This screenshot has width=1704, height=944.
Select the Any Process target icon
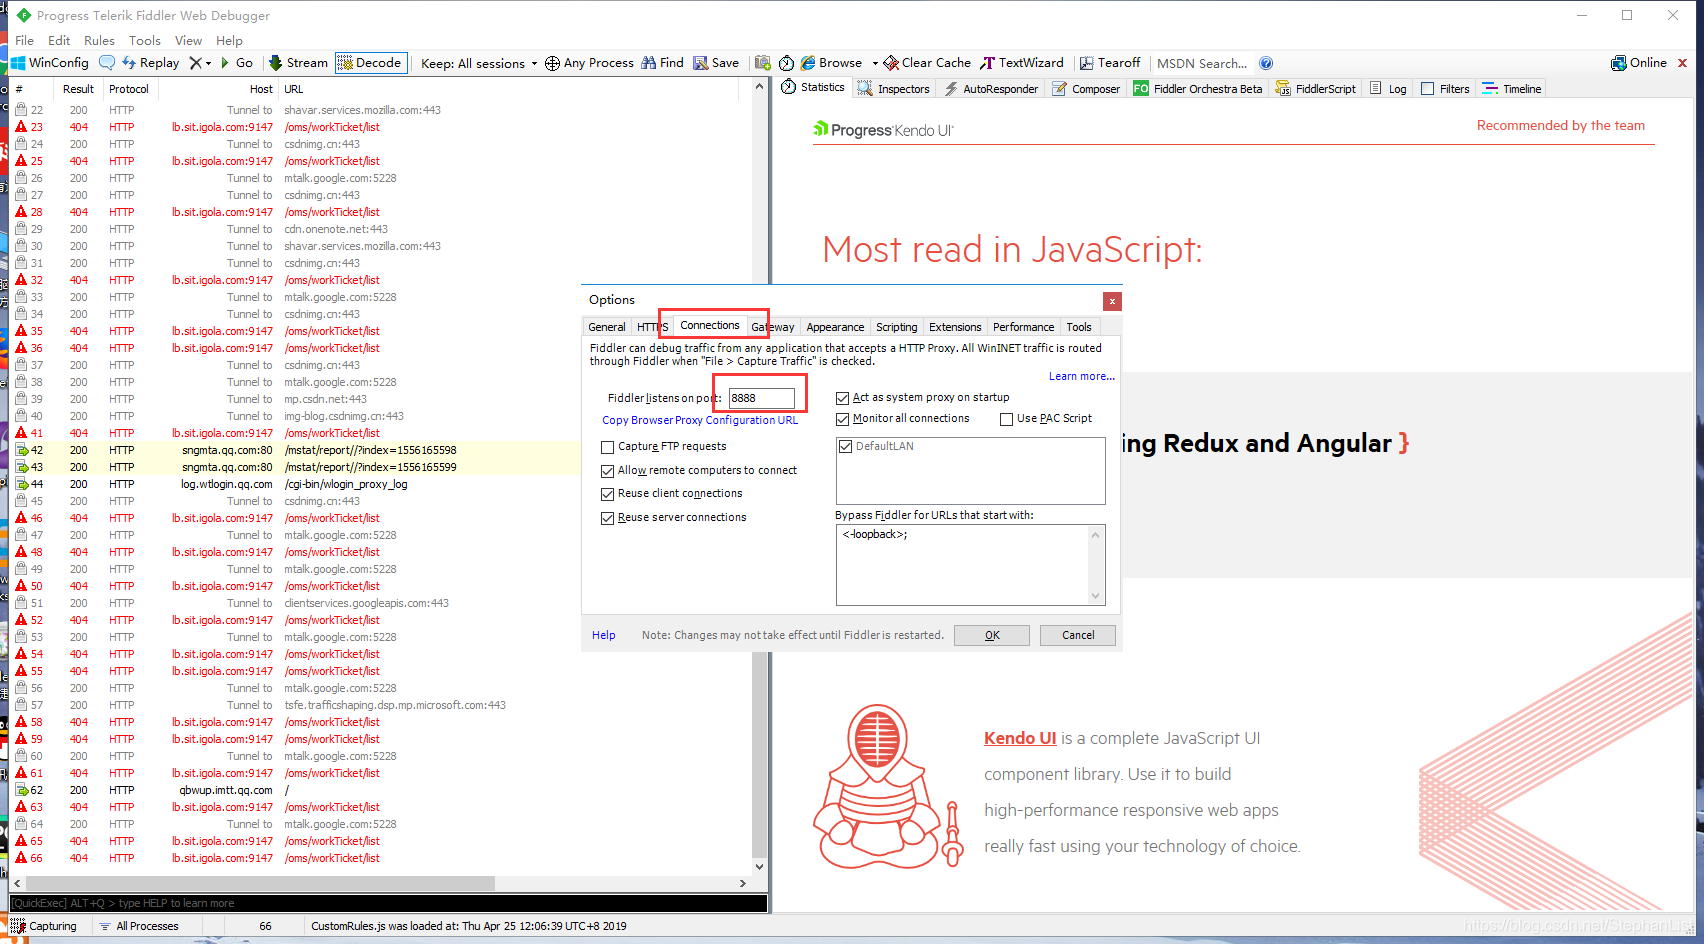pyautogui.click(x=552, y=63)
